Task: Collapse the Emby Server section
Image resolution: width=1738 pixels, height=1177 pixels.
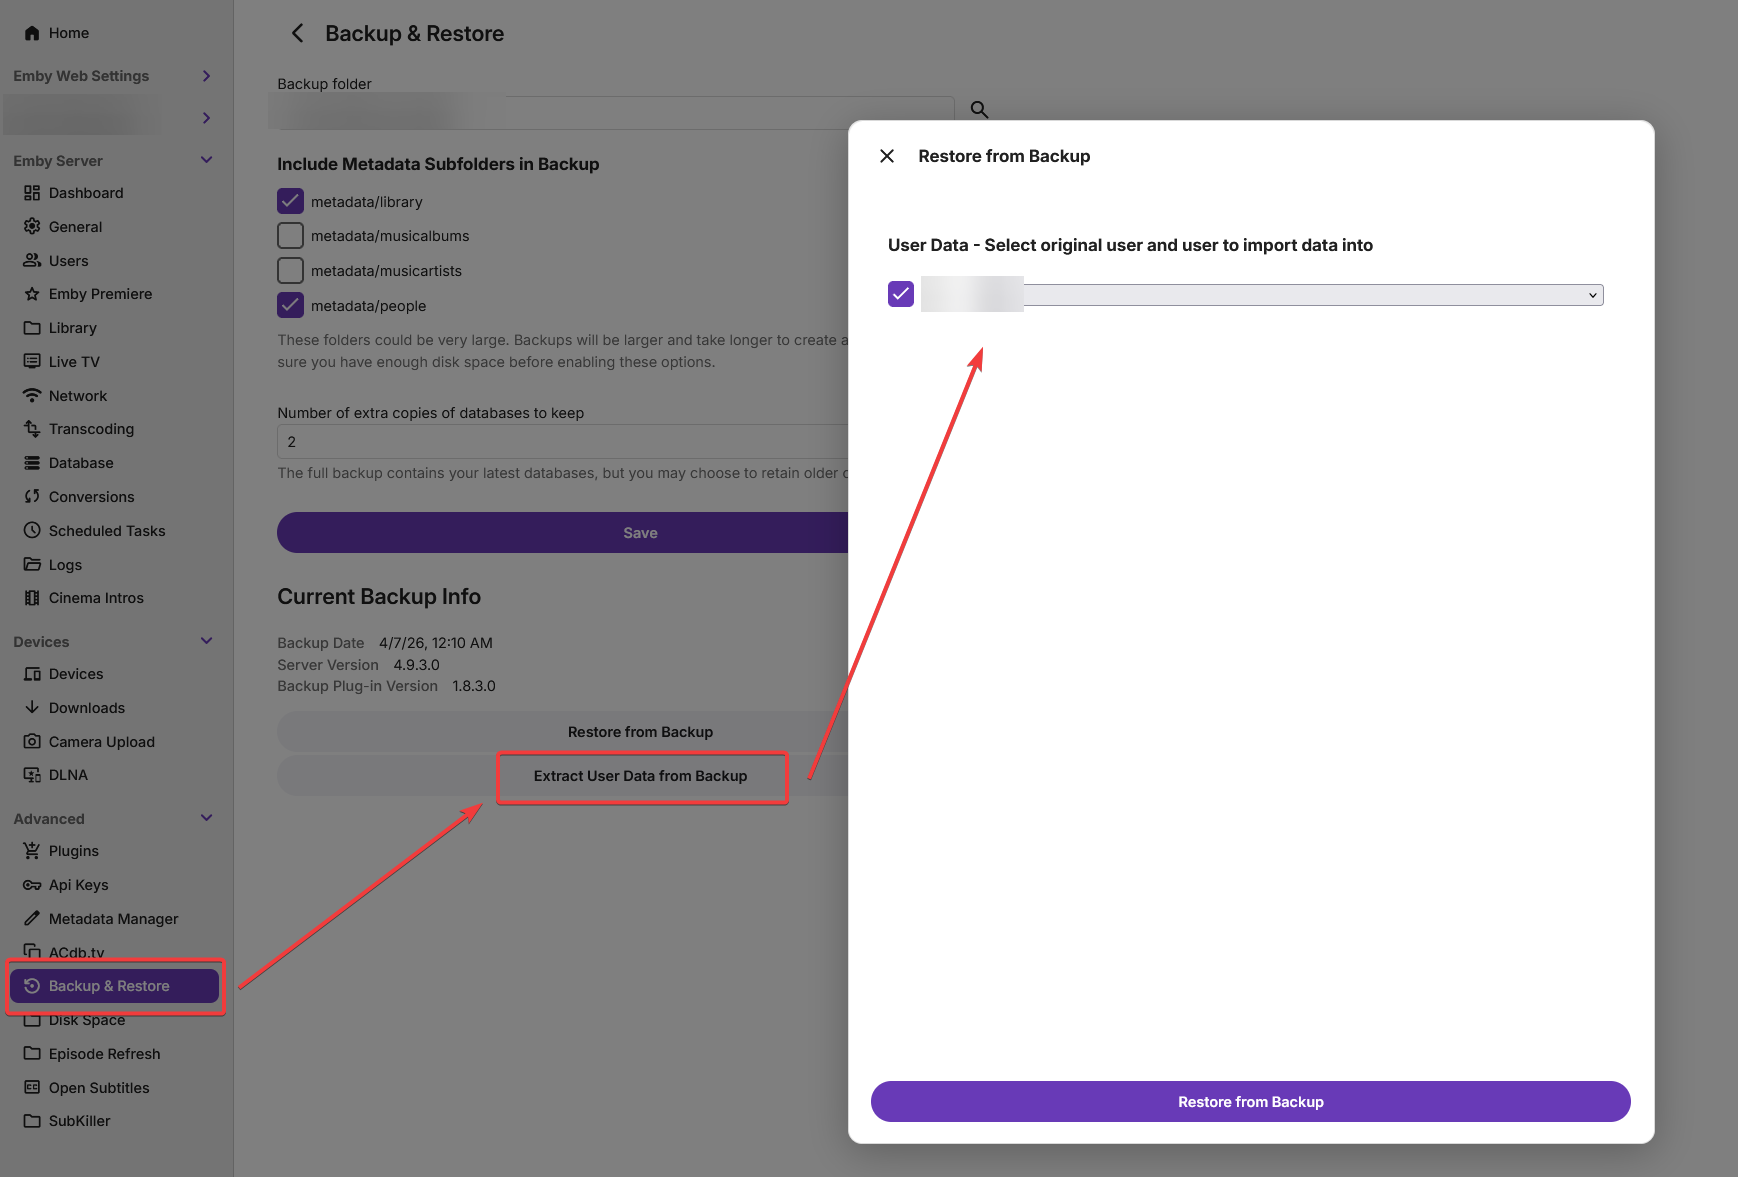Action: [x=207, y=160]
